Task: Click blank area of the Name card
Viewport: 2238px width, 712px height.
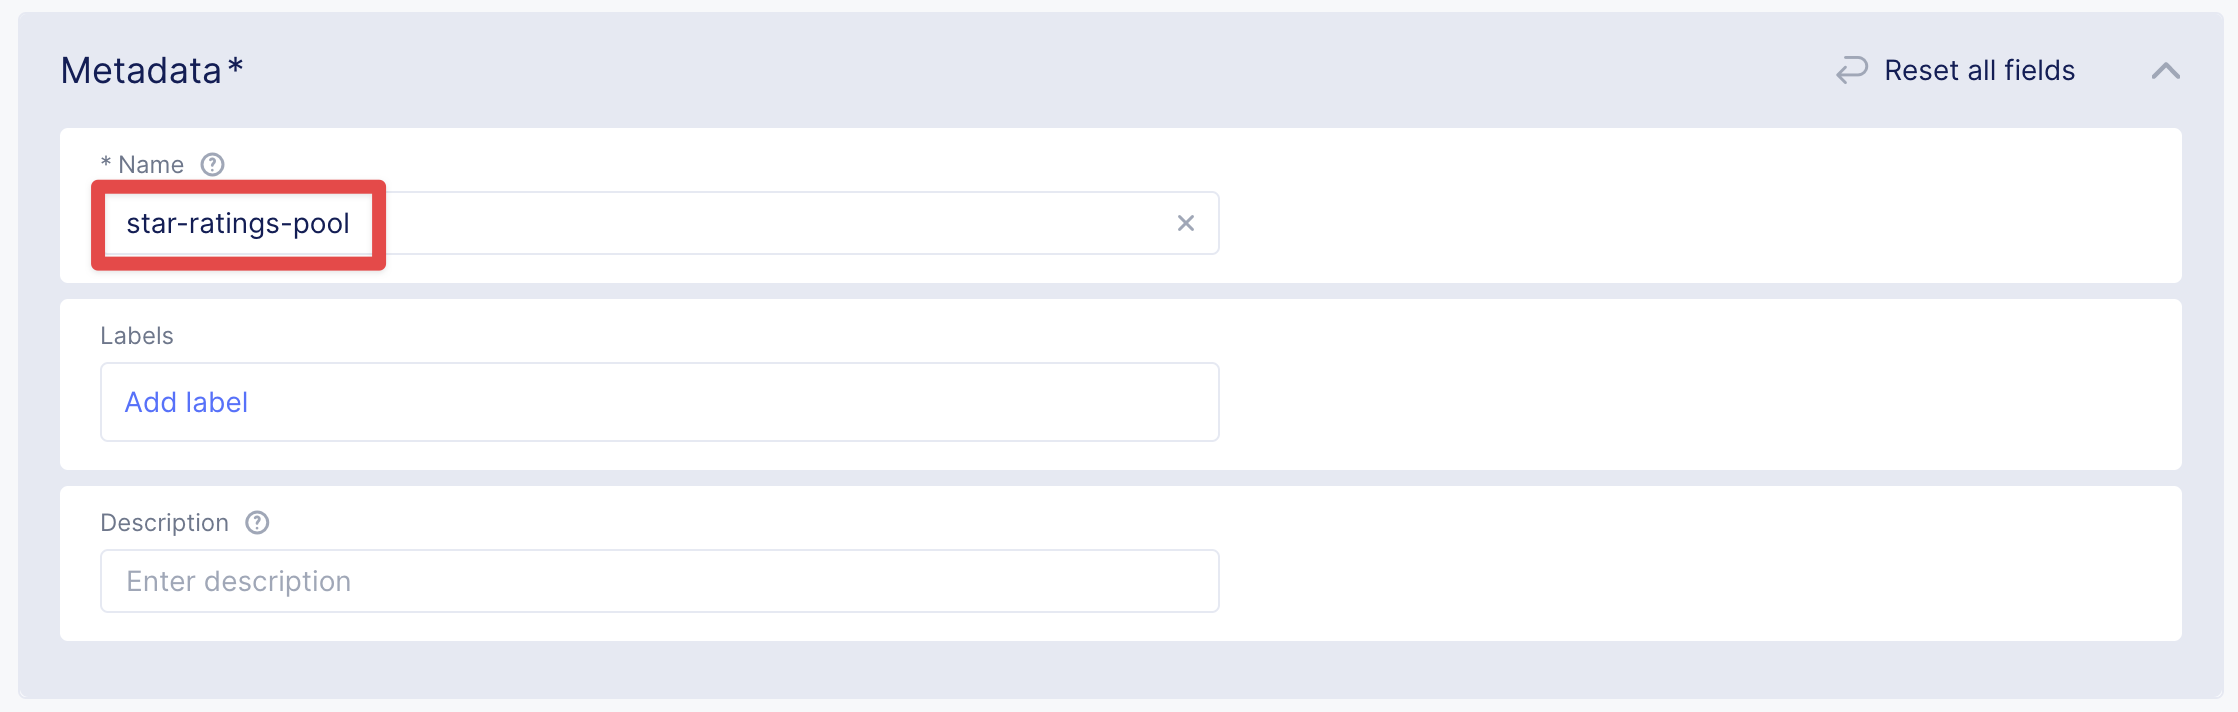Action: click(1700, 206)
